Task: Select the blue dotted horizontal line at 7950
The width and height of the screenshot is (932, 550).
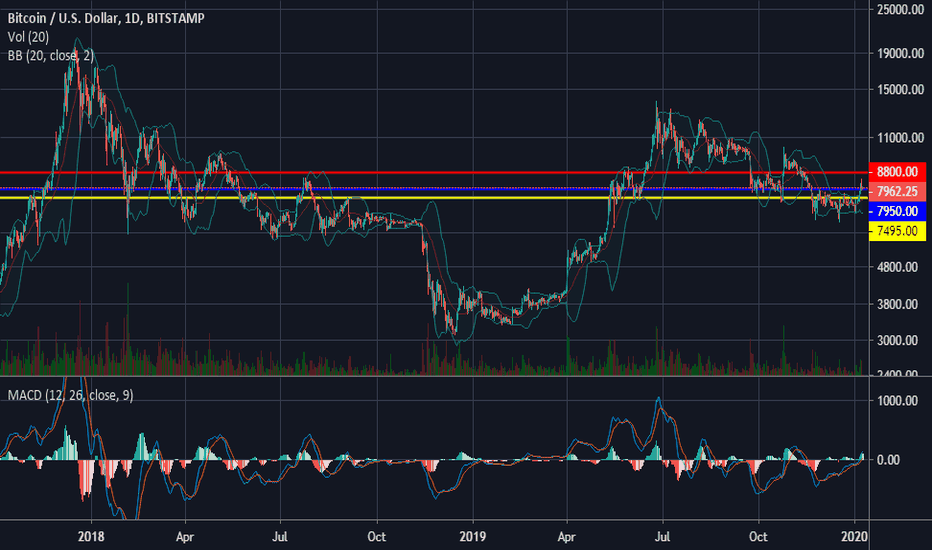Action: pyautogui.click(x=434, y=188)
